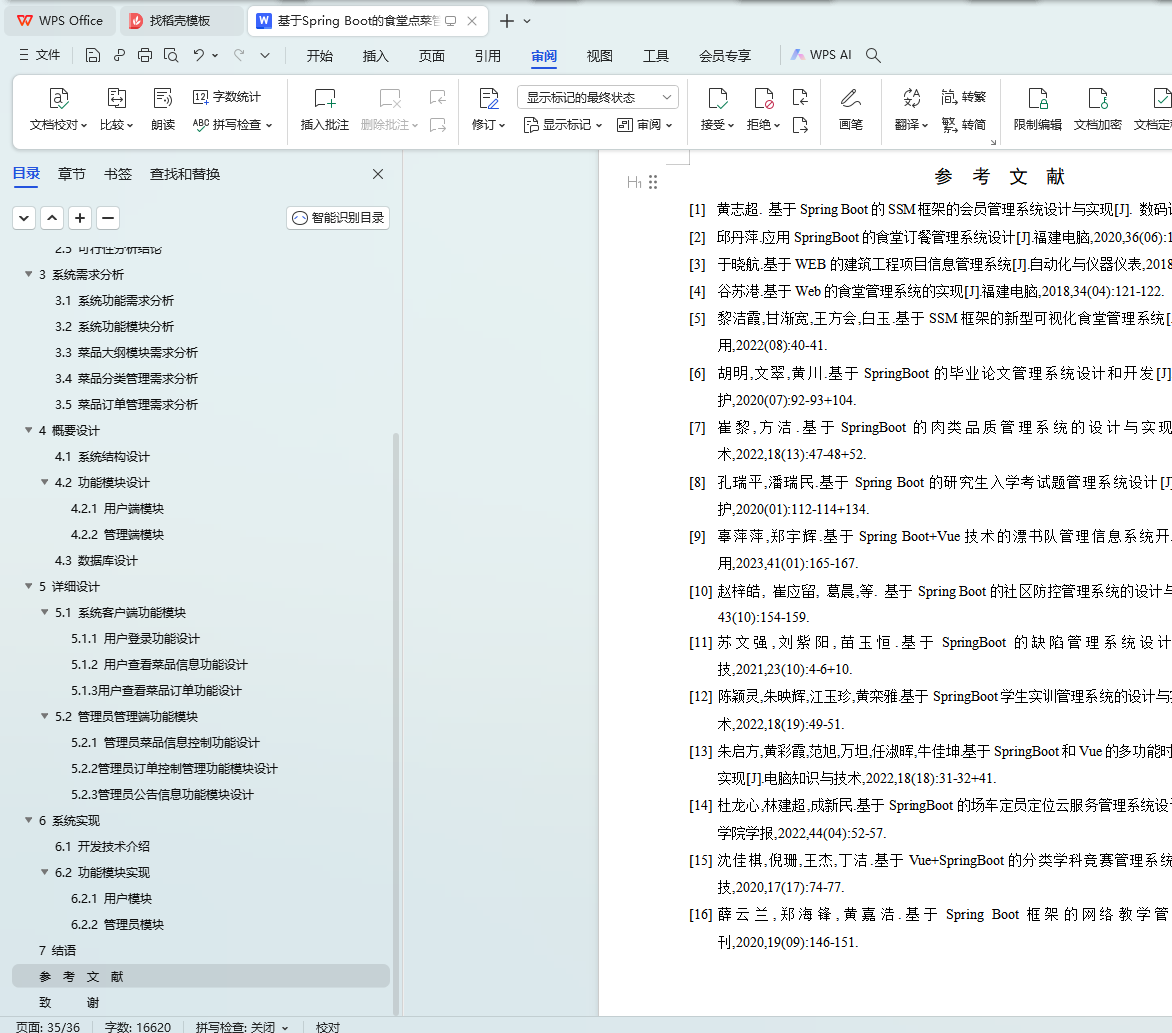Click the new tab plus button
The height and width of the screenshot is (1033, 1172).
click(507, 21)
